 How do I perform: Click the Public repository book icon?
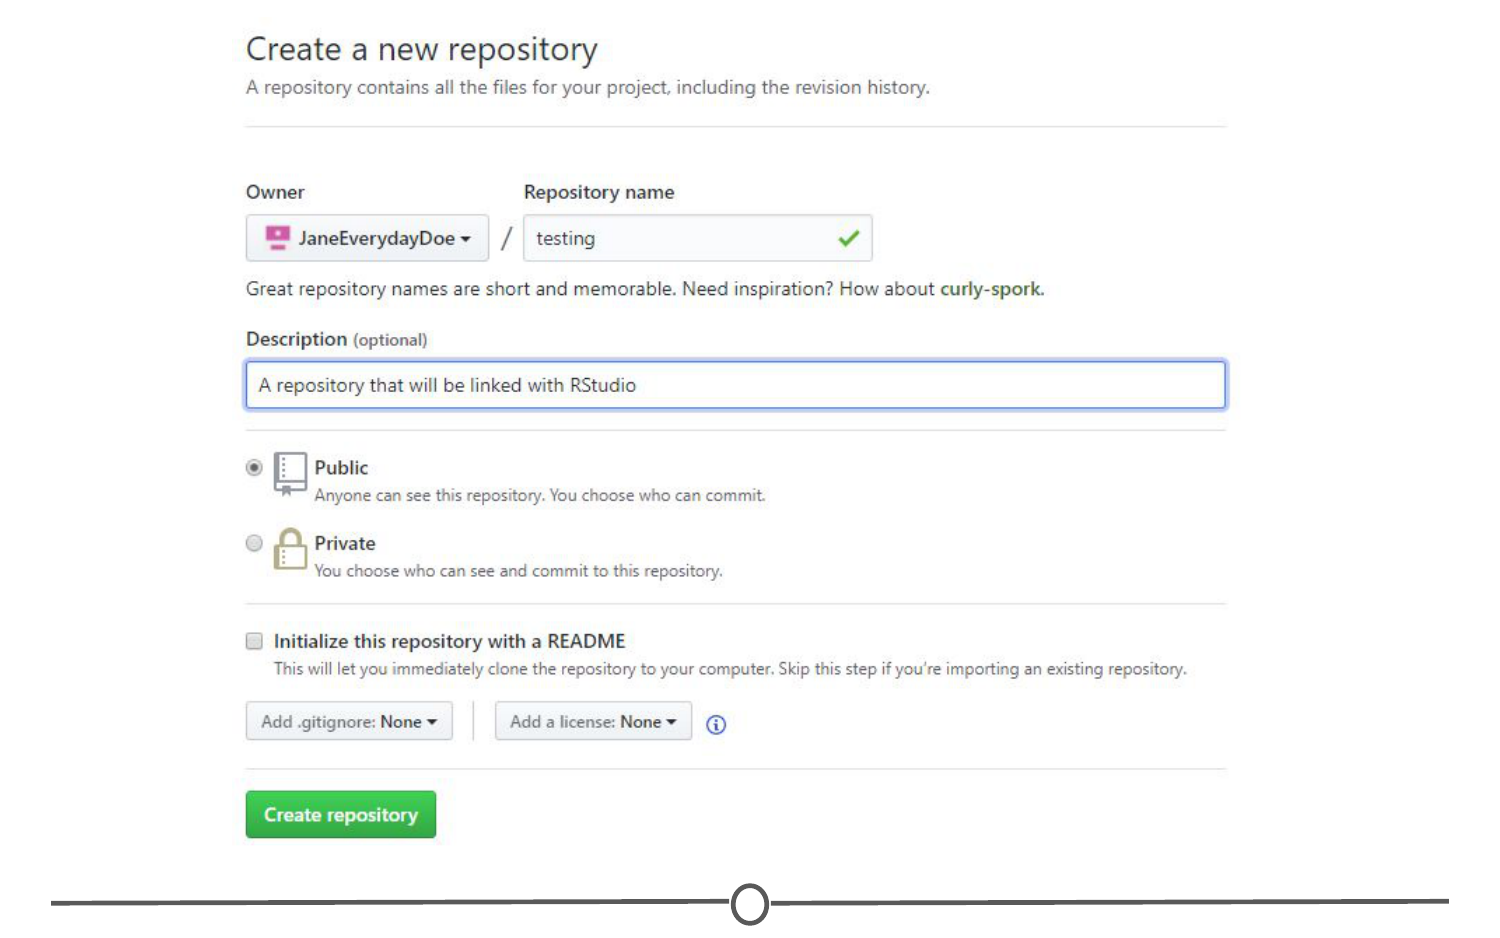click(290, 472)
